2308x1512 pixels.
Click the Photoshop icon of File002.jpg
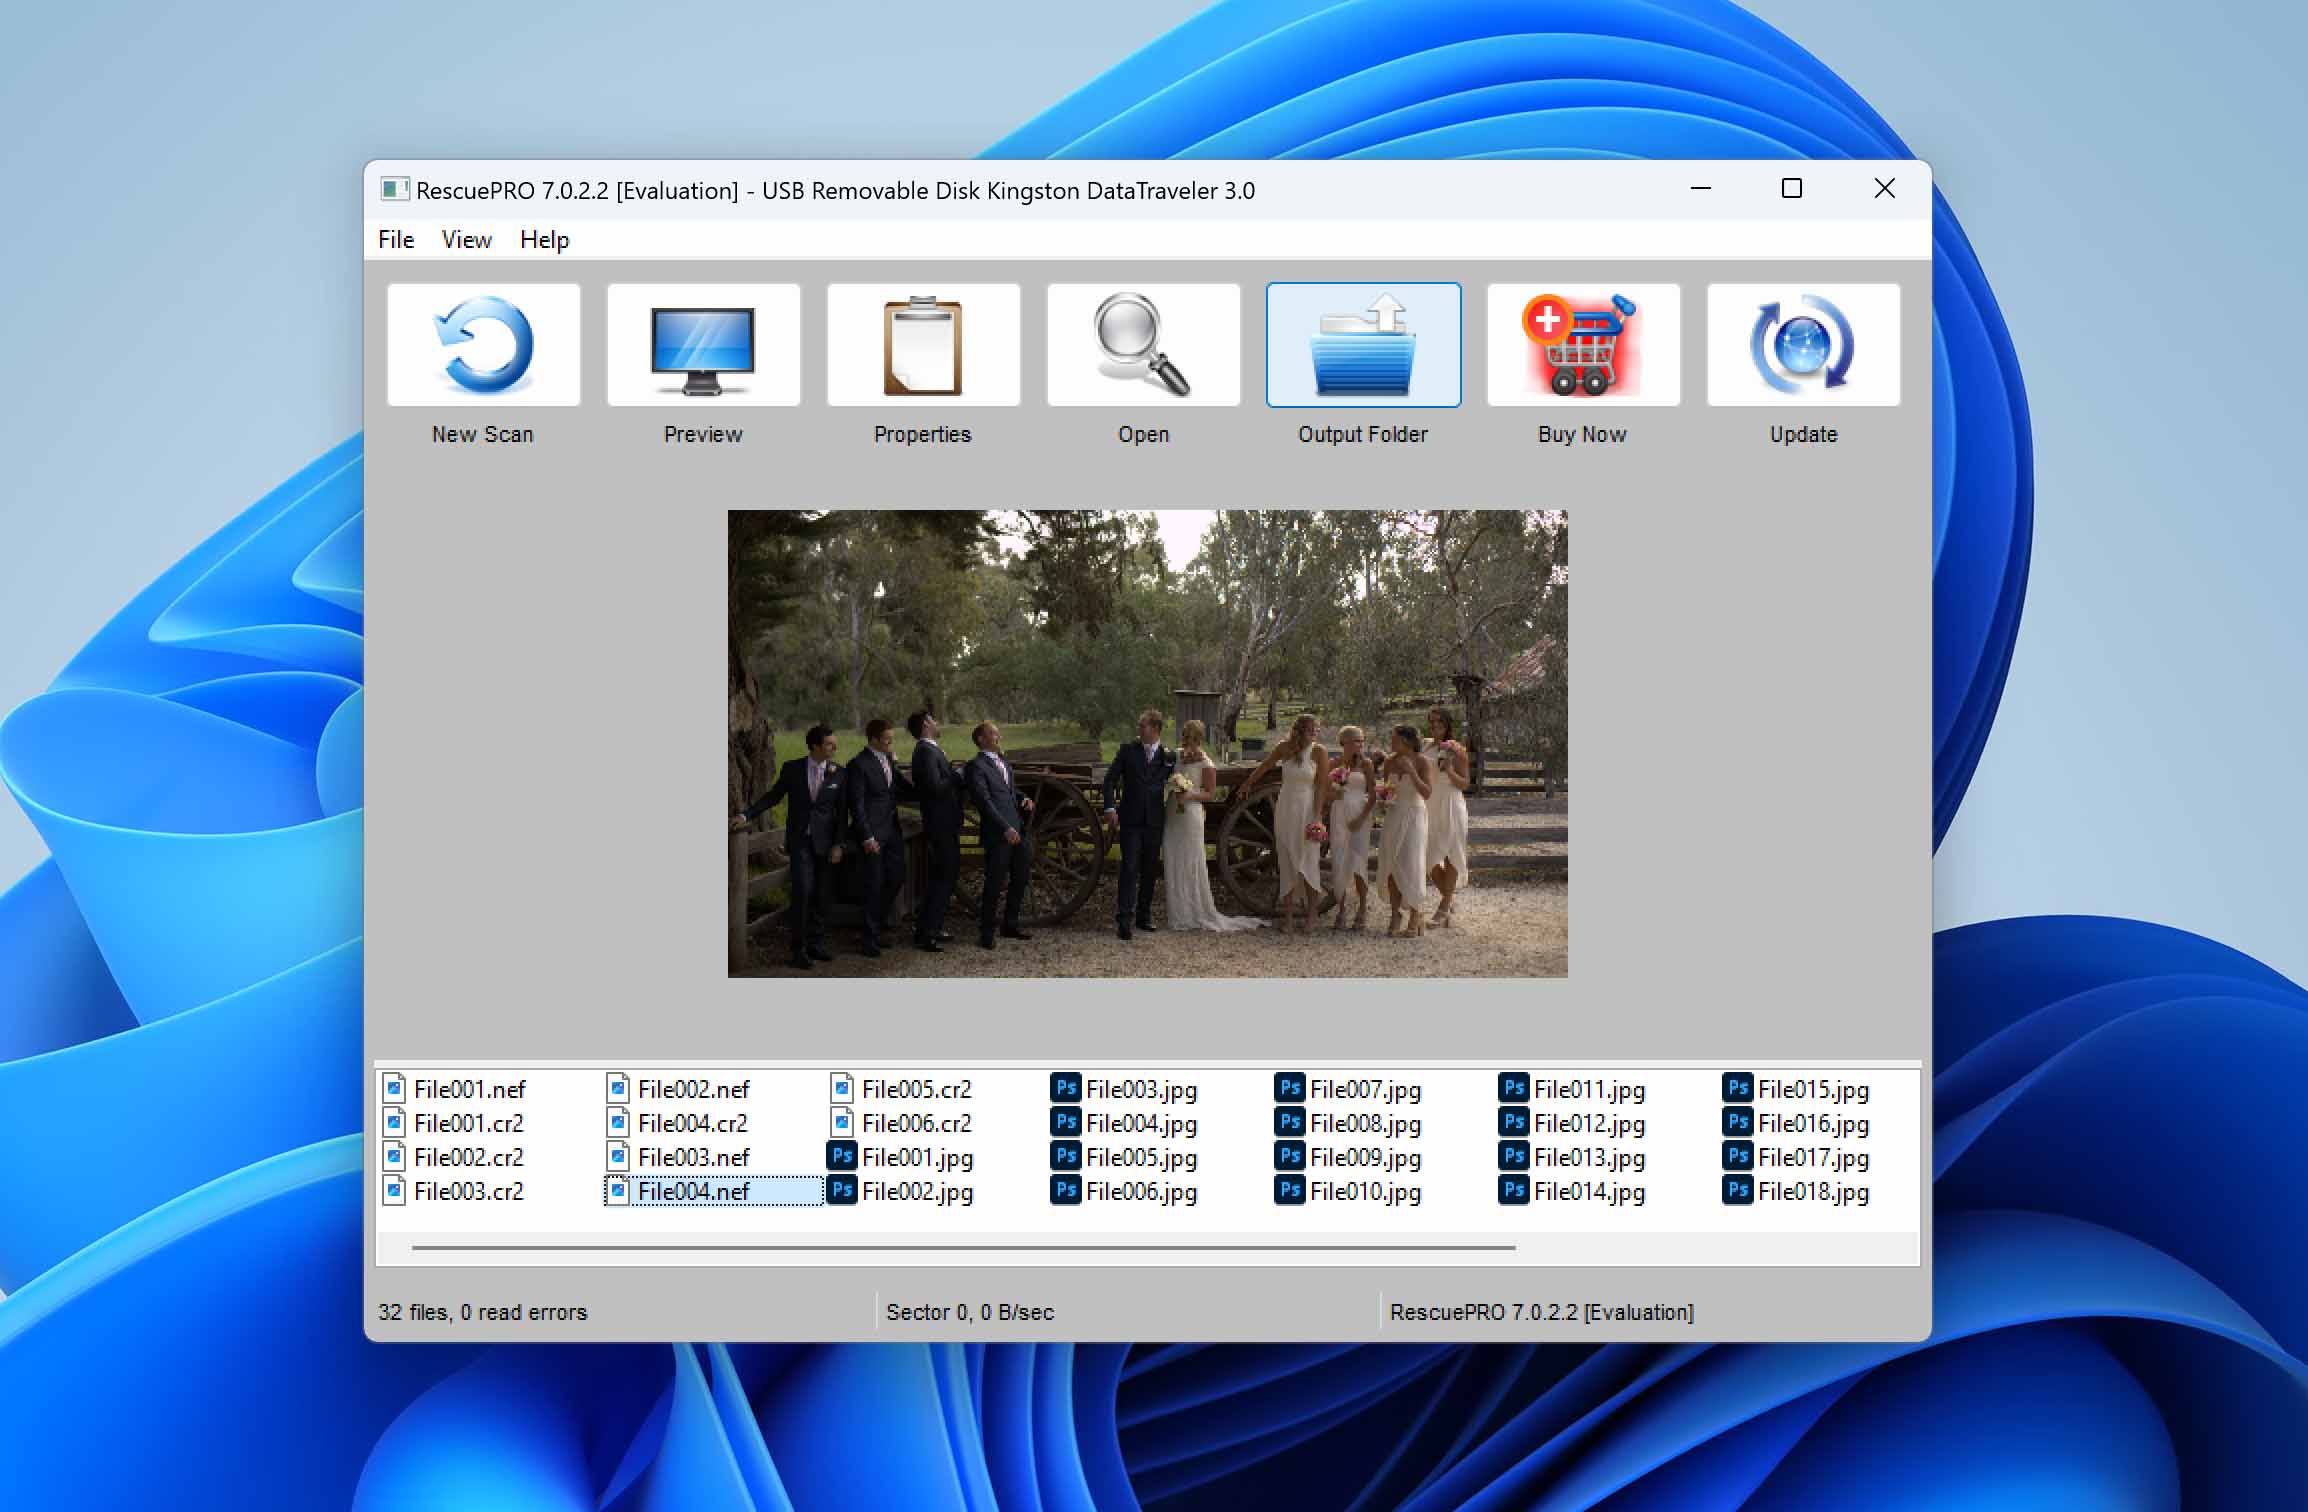(842, 1190)
